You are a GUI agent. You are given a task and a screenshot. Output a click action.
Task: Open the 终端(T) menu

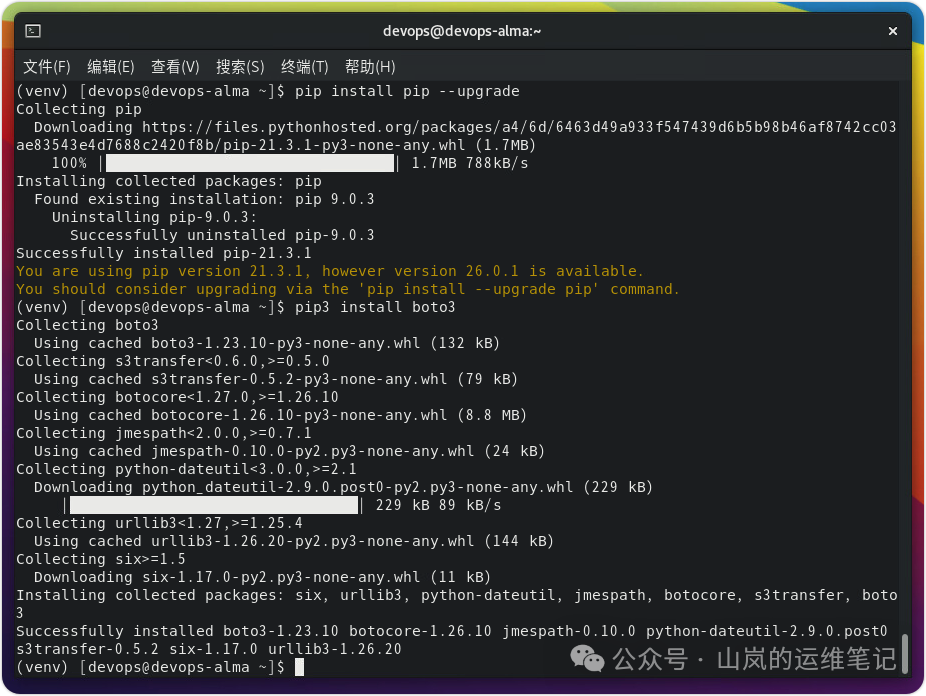point(304,67)
